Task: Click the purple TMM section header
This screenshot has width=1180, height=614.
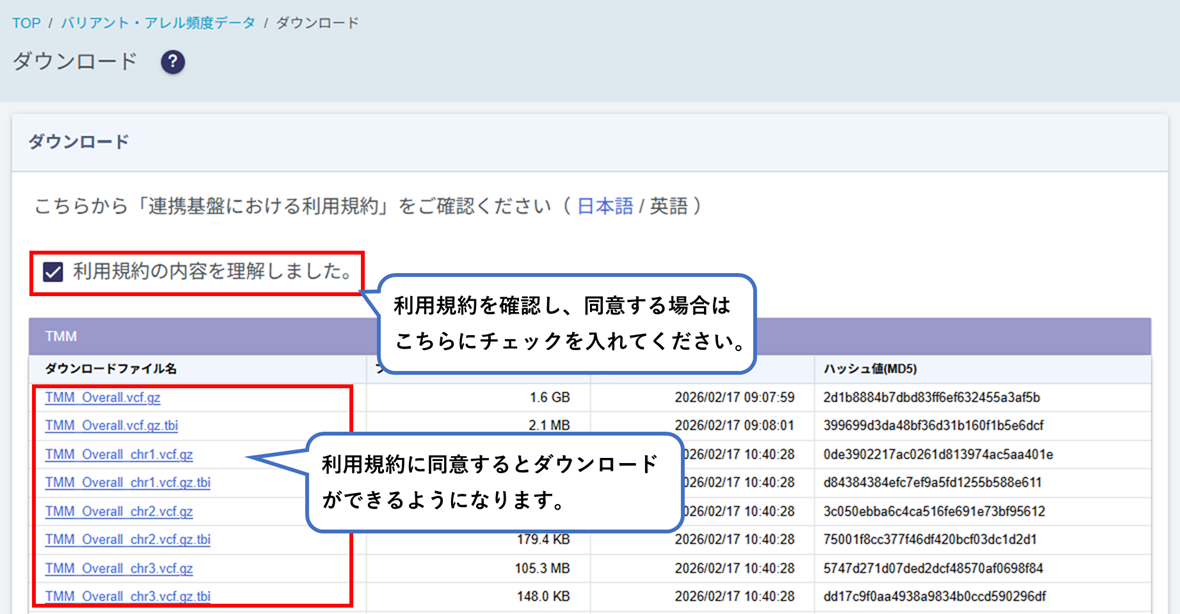Action: tap(200, 336)
